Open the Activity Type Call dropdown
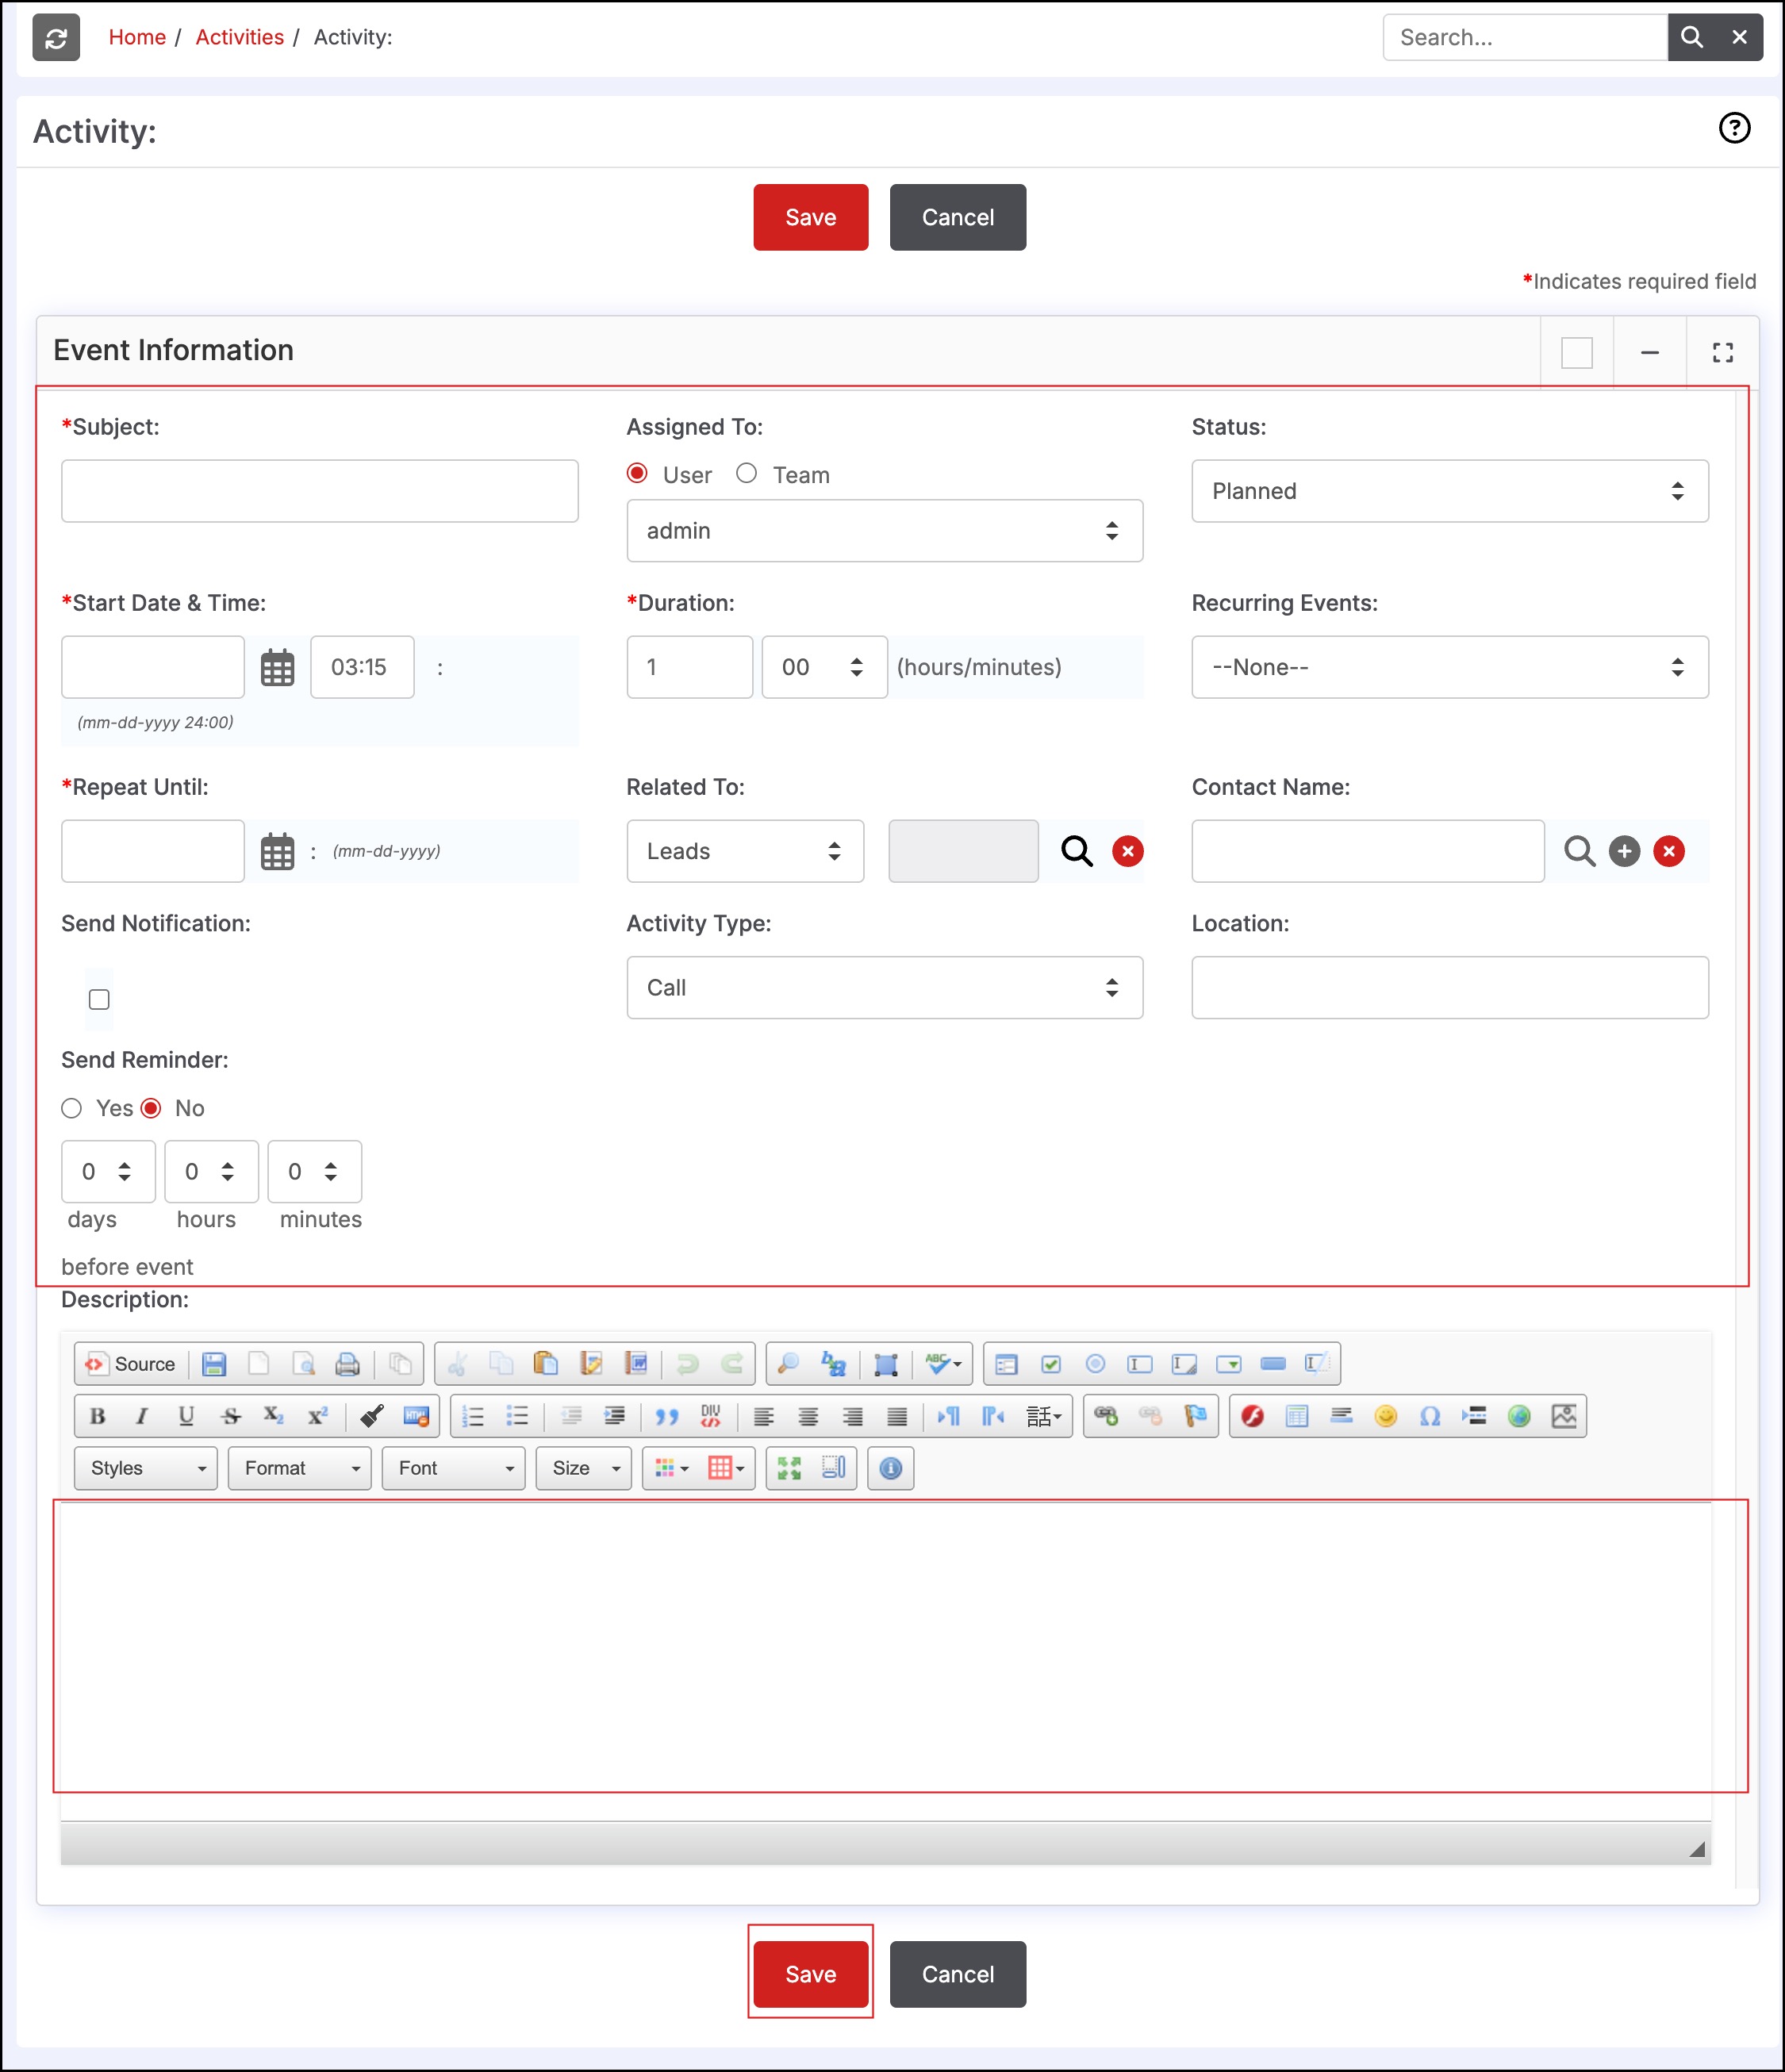The image size is (1785, 2072). (x=884, y=988)
